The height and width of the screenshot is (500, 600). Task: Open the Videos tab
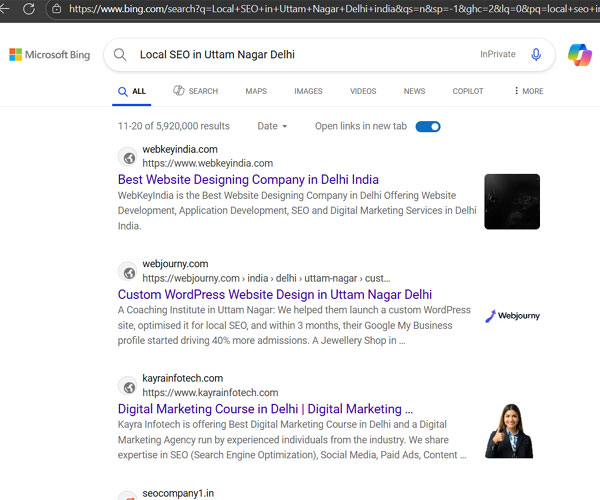pyautogui.click(x=363, y=91)
